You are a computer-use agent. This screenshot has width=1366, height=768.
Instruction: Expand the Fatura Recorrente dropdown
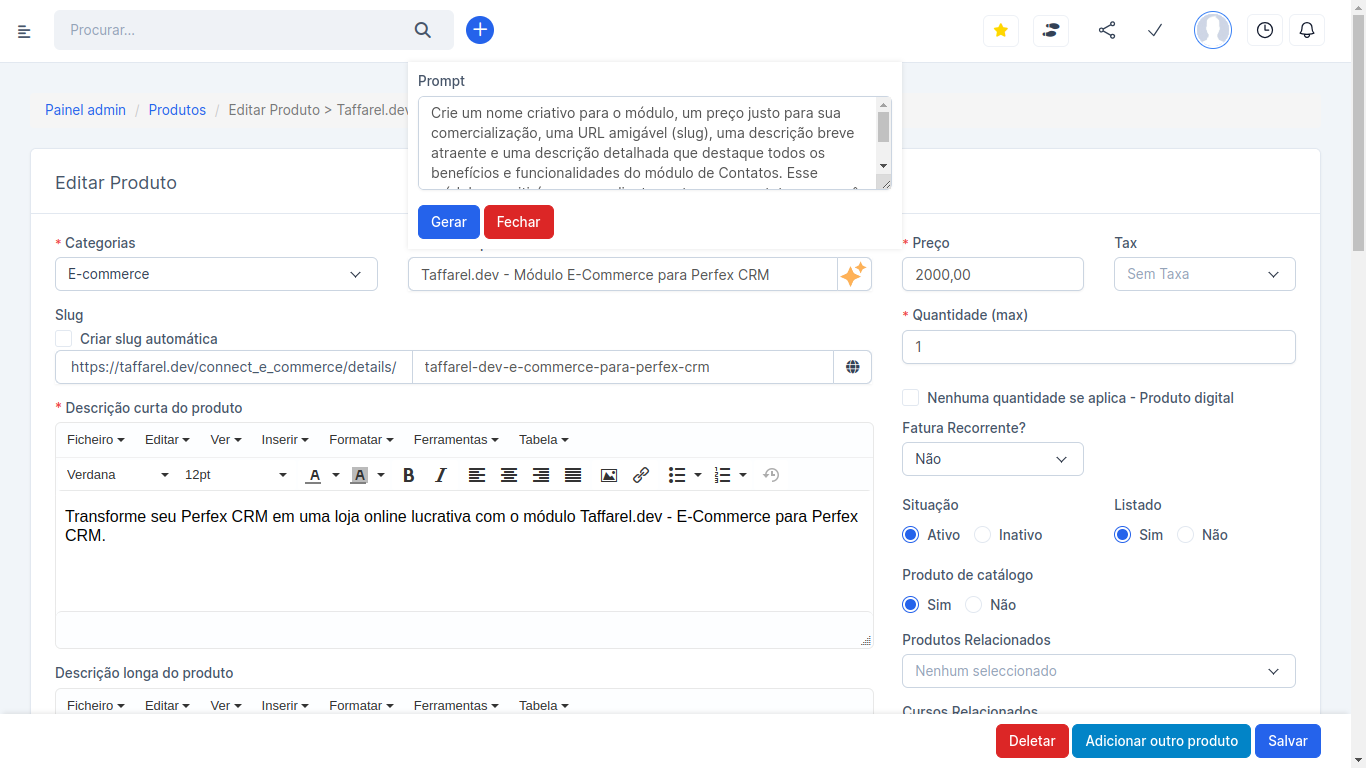[x=992, y=459]
